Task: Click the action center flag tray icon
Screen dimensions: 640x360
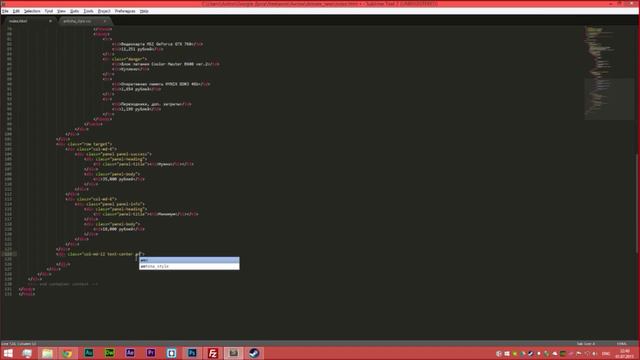Action: point(579,353)
